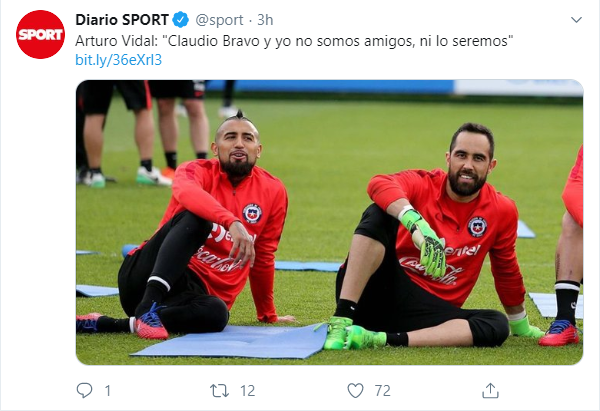Click the goalkeeper's green glove in photo
The image size is (600, 411).
tap(424, 241)
